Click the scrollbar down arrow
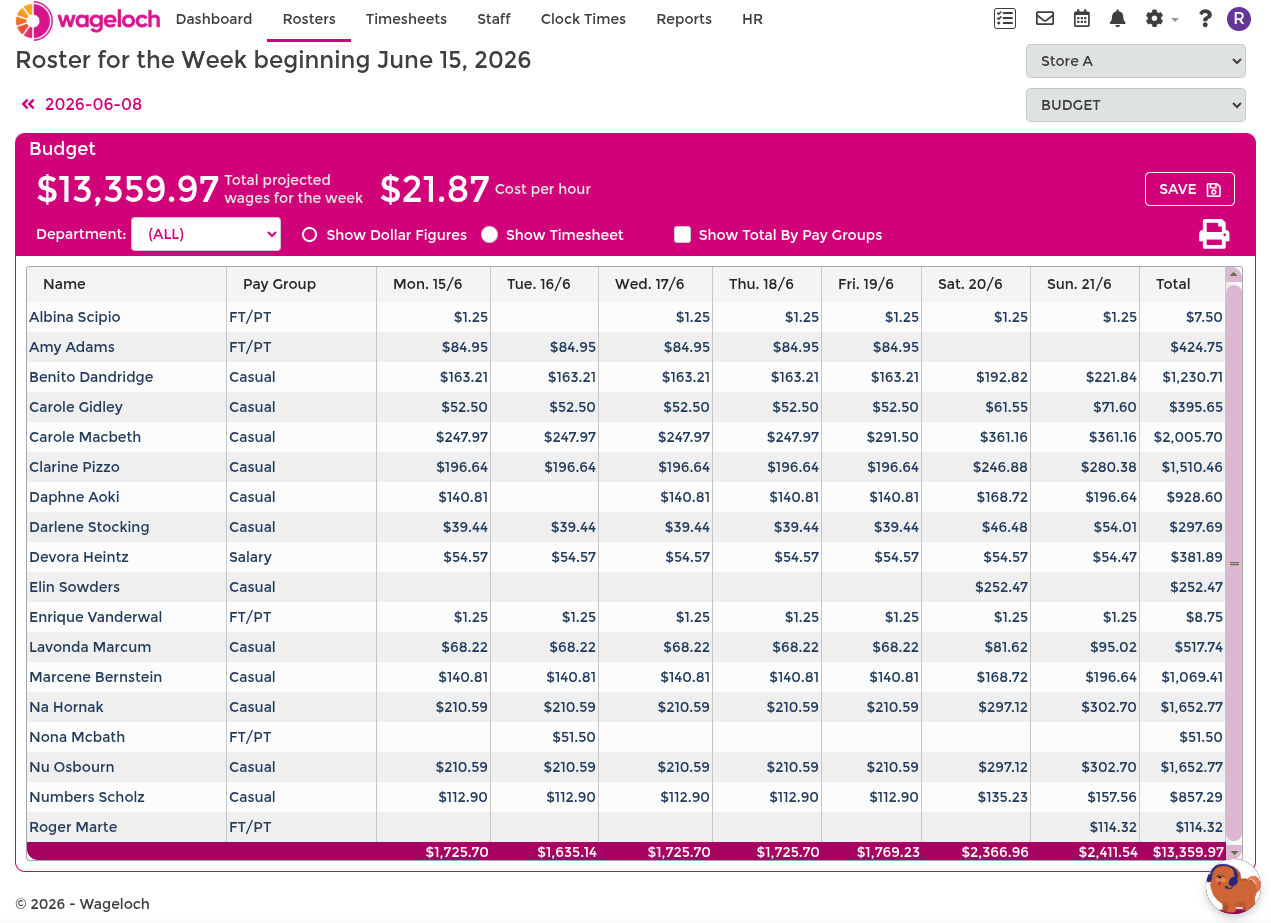 coord(1234,853)
